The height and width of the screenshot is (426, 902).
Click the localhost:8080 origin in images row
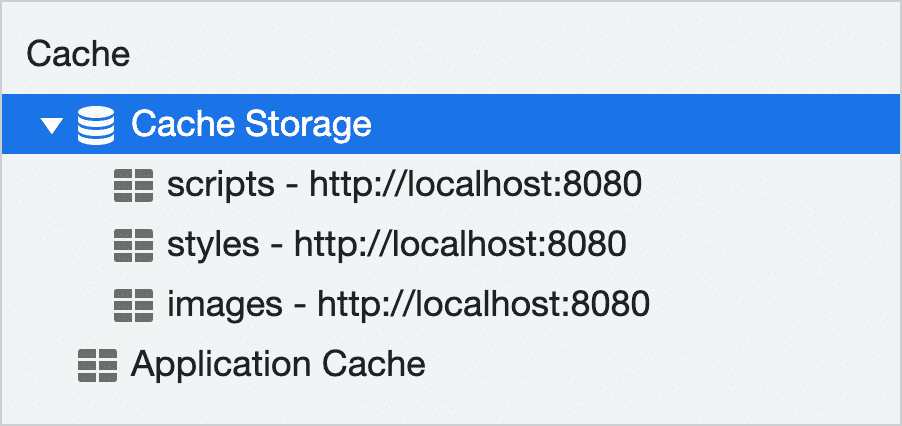[486, 303]
